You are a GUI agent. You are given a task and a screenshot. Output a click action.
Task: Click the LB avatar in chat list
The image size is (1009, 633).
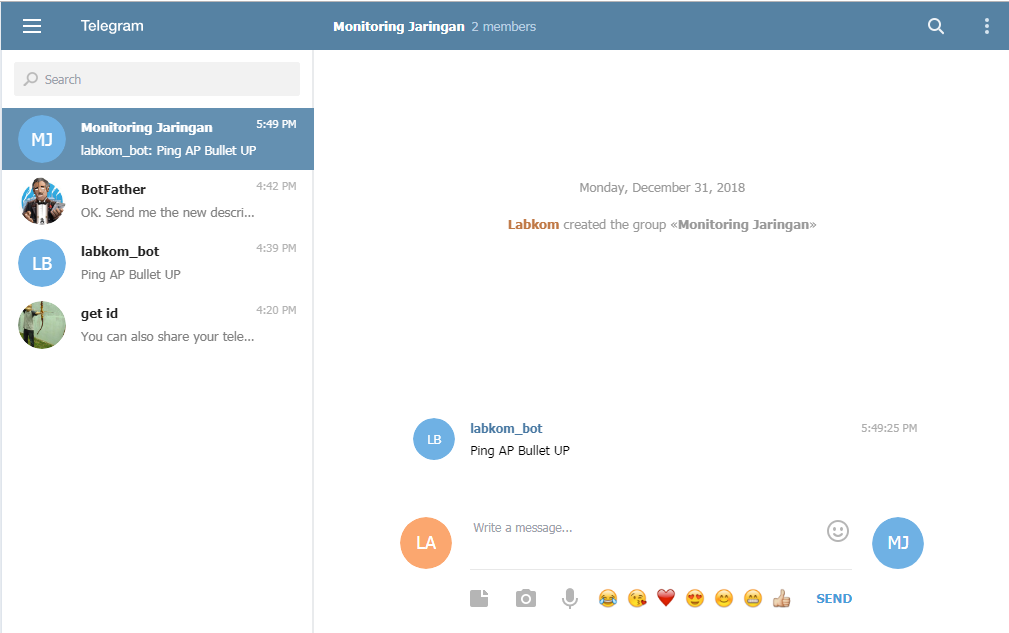[x=42, y=263]
